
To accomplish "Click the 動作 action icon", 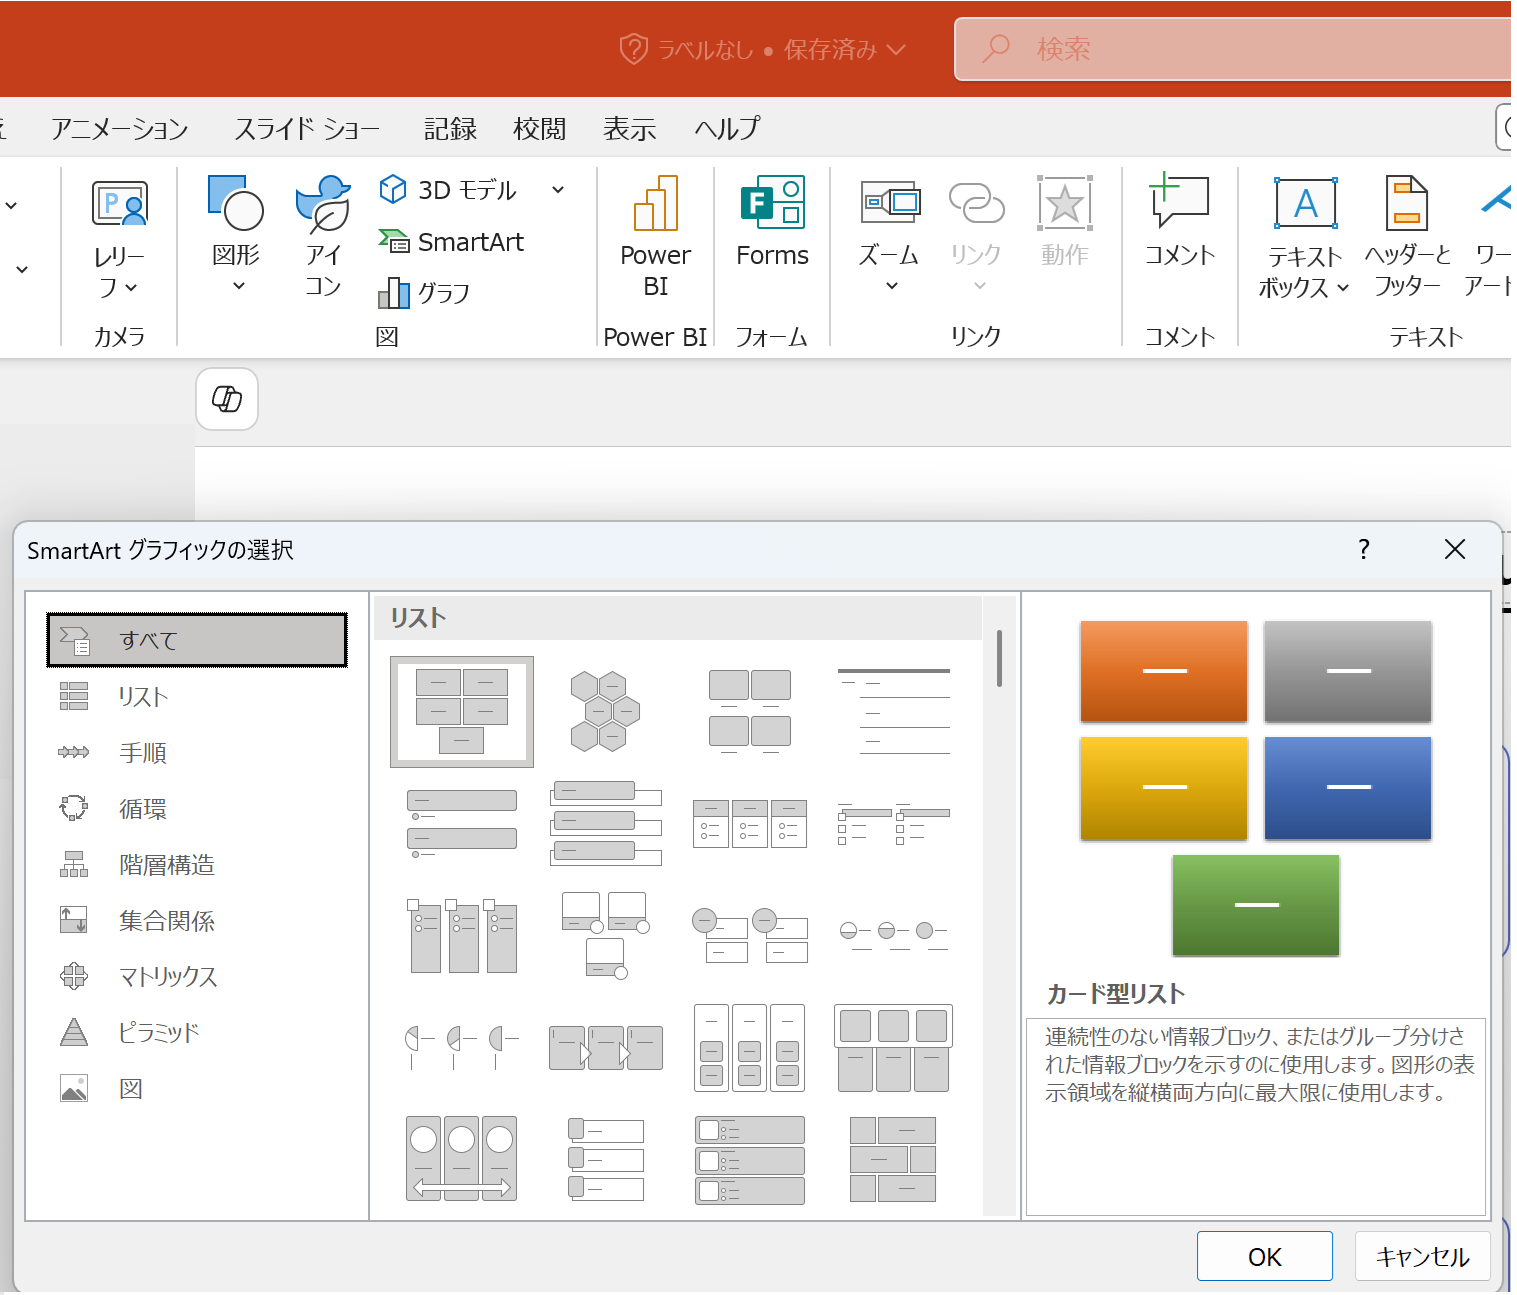I will pyautogui.click(x=1064, y=204).
